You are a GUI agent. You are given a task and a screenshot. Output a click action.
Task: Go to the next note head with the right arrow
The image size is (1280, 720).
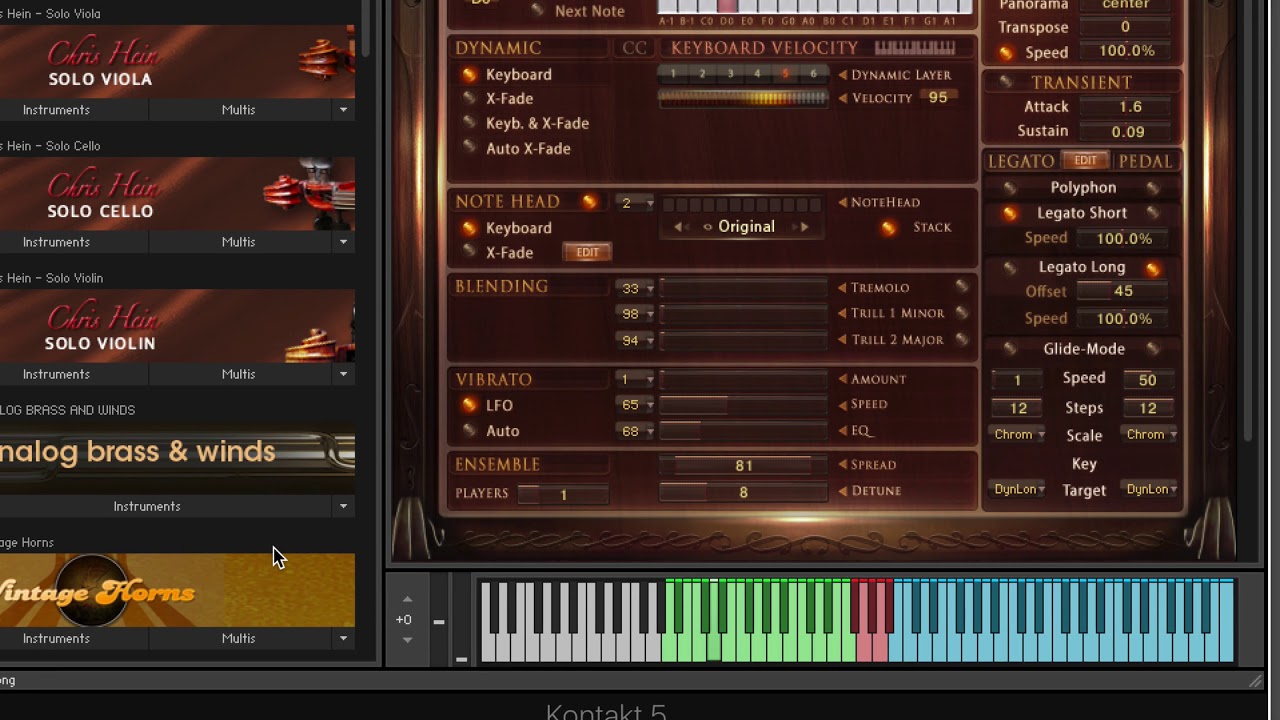click(801, 227)
